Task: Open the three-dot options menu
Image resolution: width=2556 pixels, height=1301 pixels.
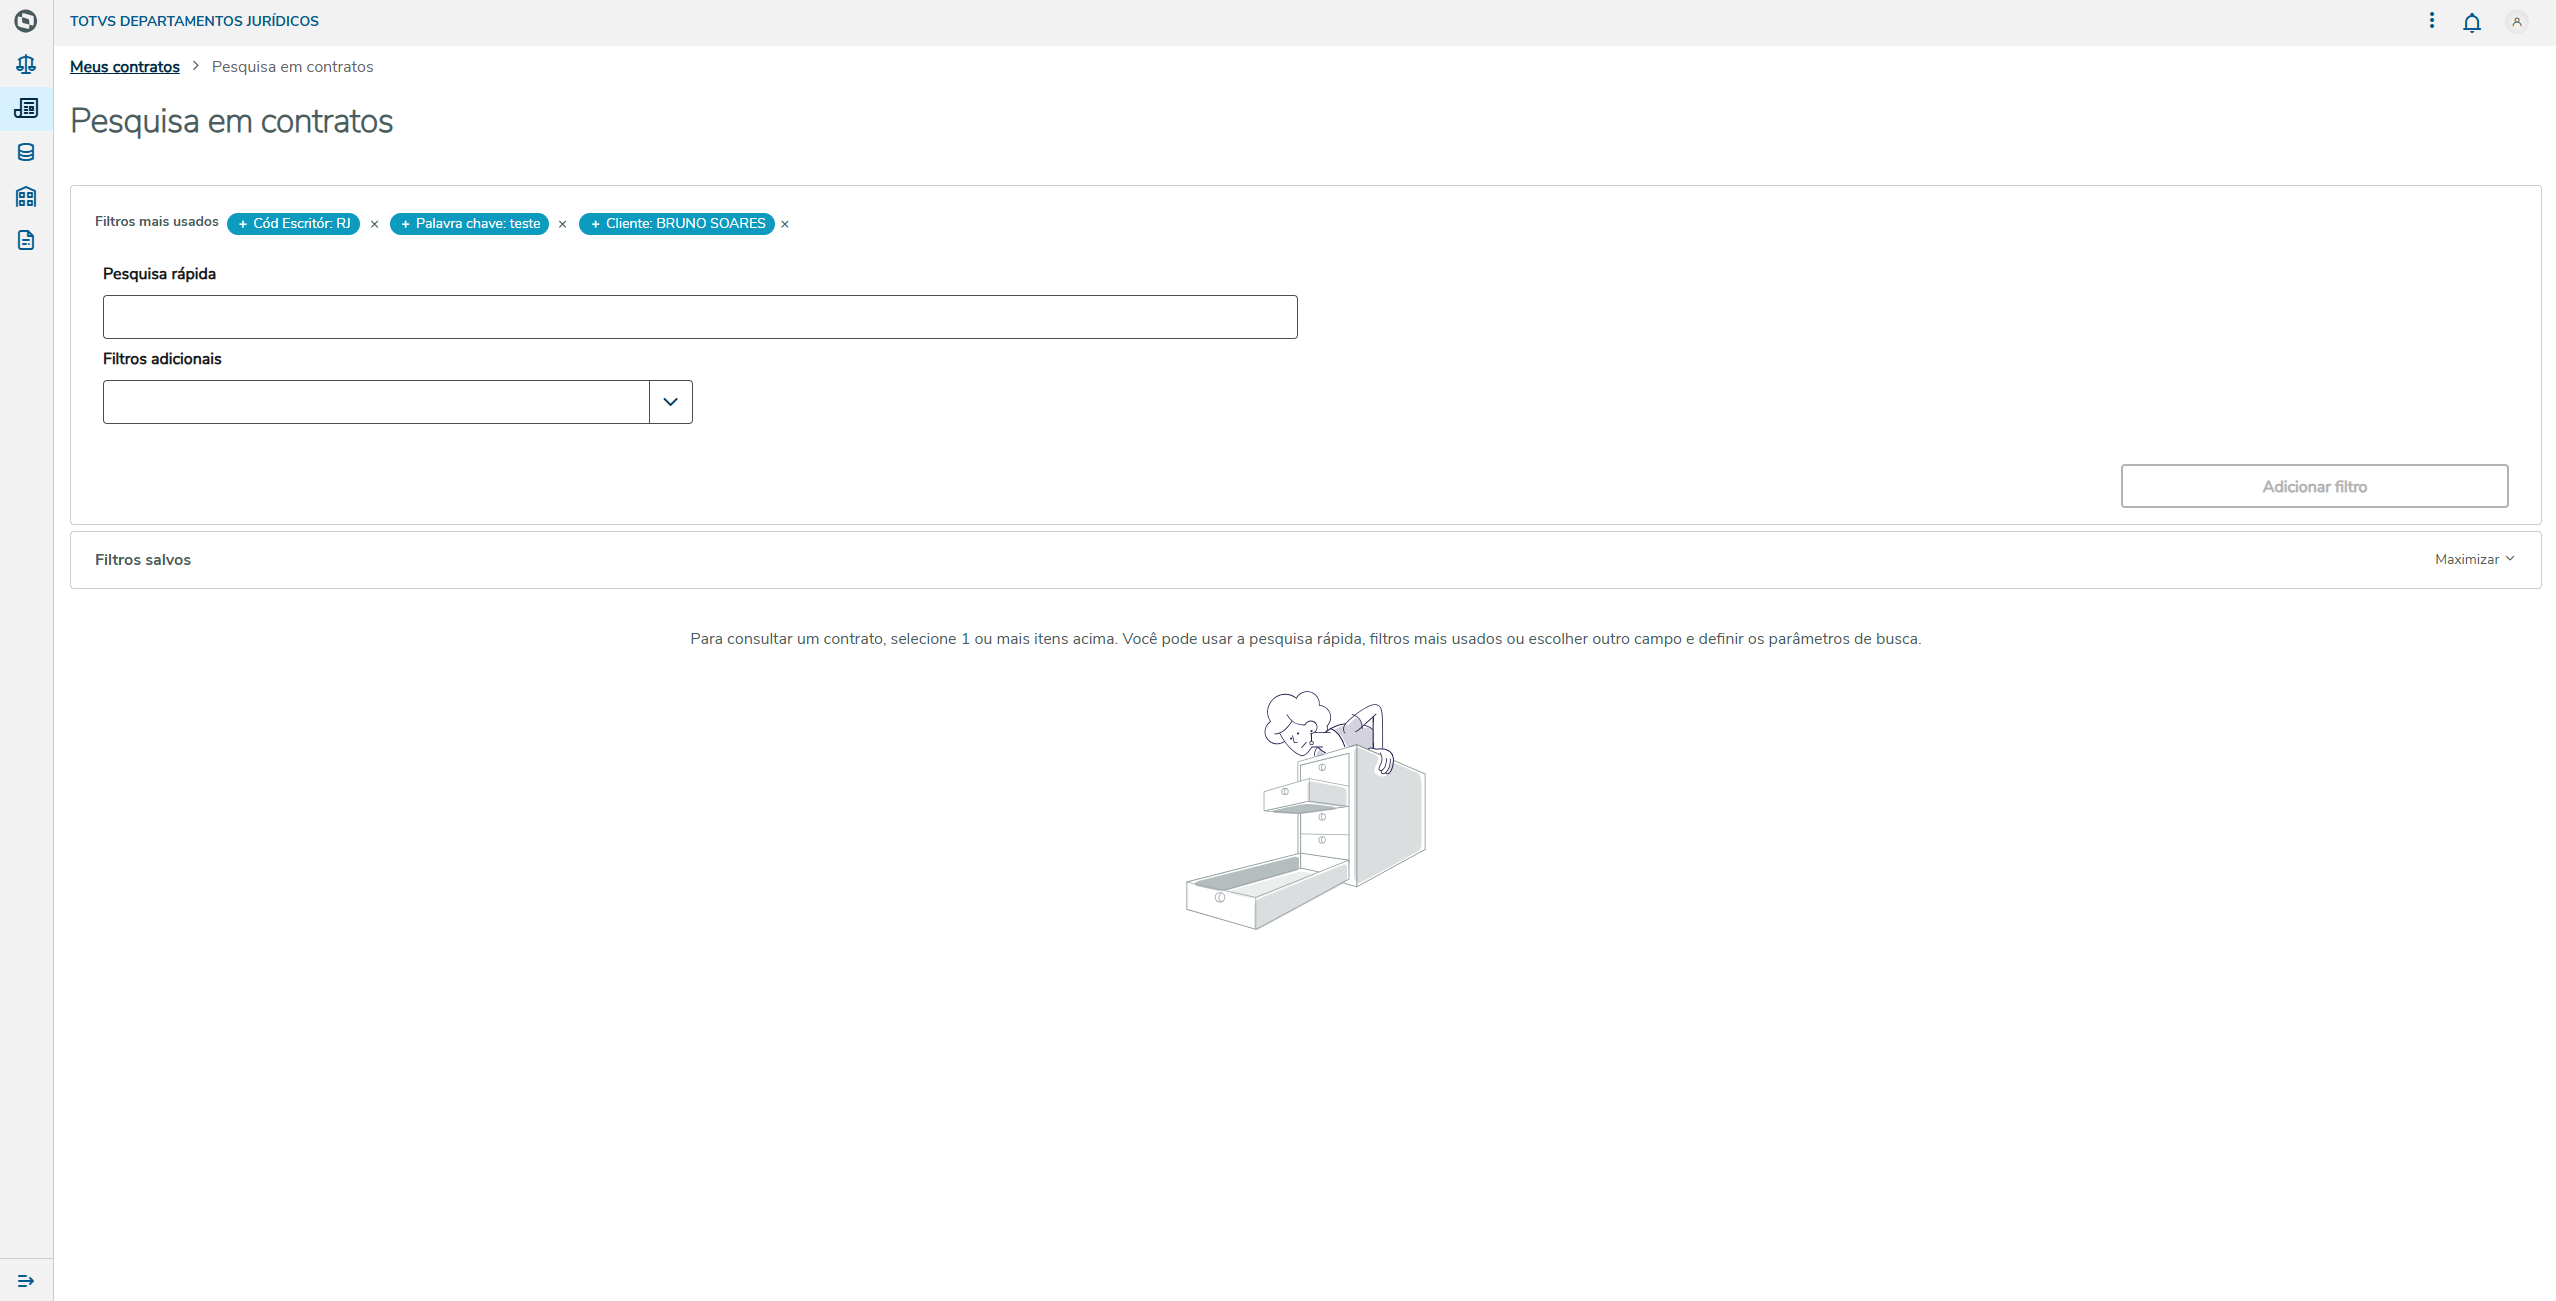Action: (x=2431, y=21)
